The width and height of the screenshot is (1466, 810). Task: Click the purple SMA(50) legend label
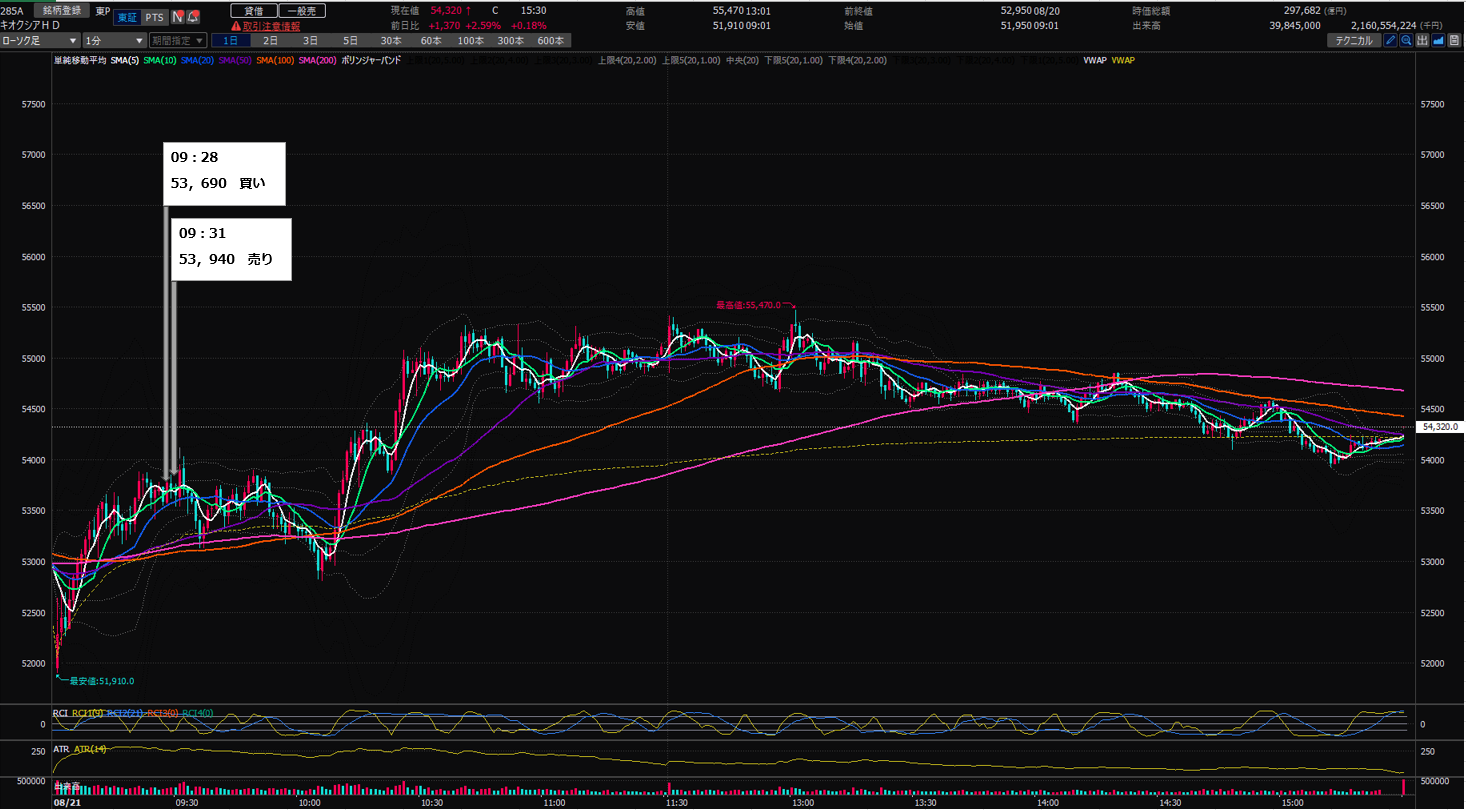[x=236, y=60]
